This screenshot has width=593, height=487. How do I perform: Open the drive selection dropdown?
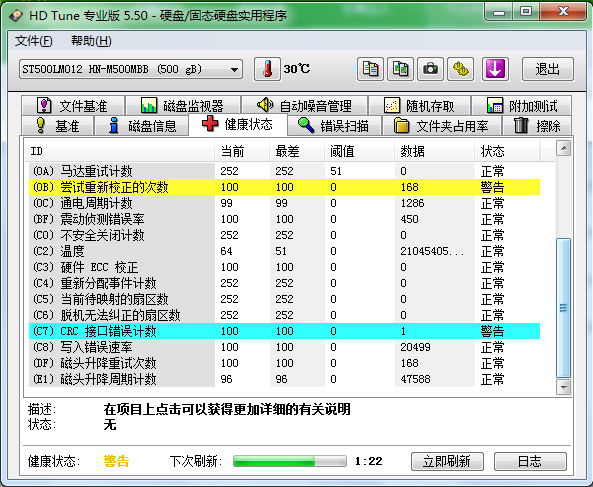(x=131, y=69)
